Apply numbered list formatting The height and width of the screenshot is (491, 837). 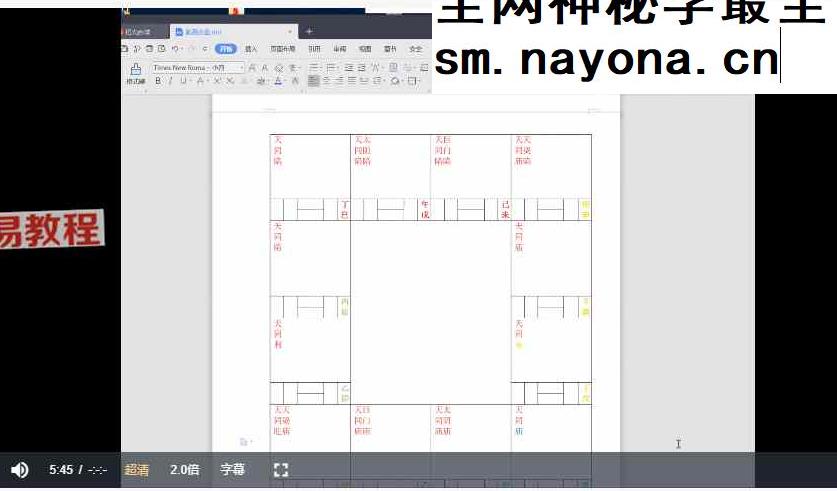pyautogui.click(x=331, y=68)
